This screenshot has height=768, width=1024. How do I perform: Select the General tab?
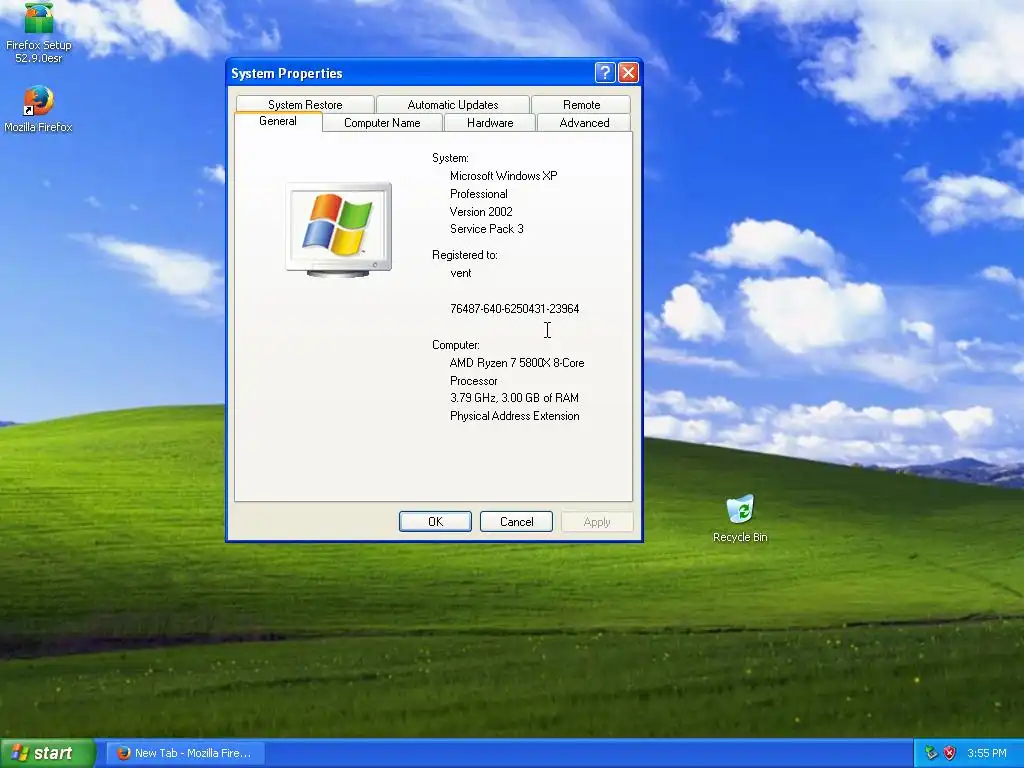click(278, 121)
